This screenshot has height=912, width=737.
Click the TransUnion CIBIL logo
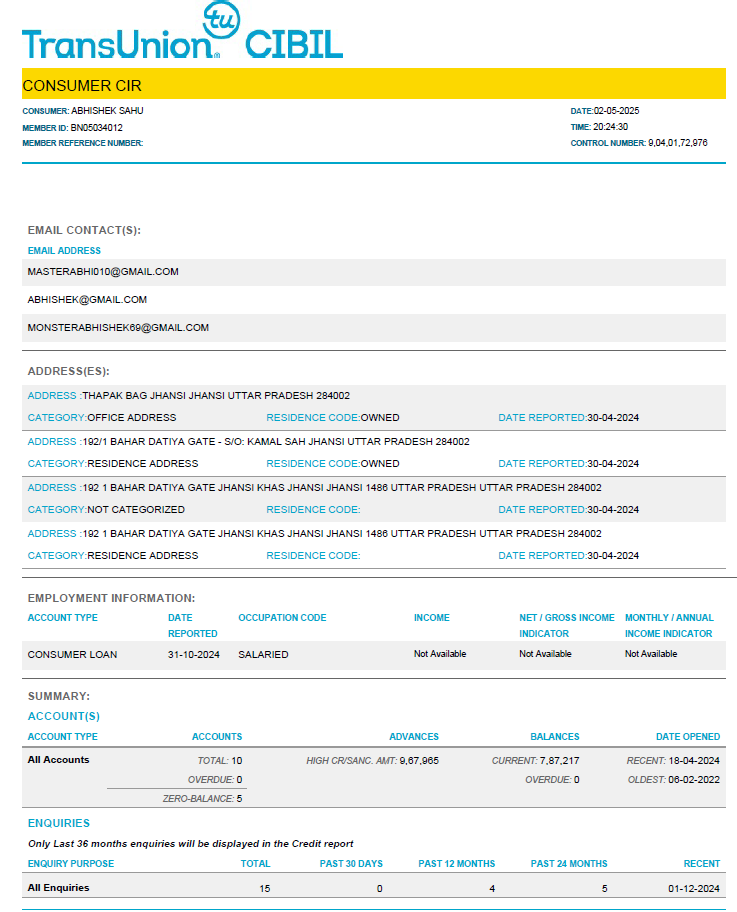pos(182,30)
